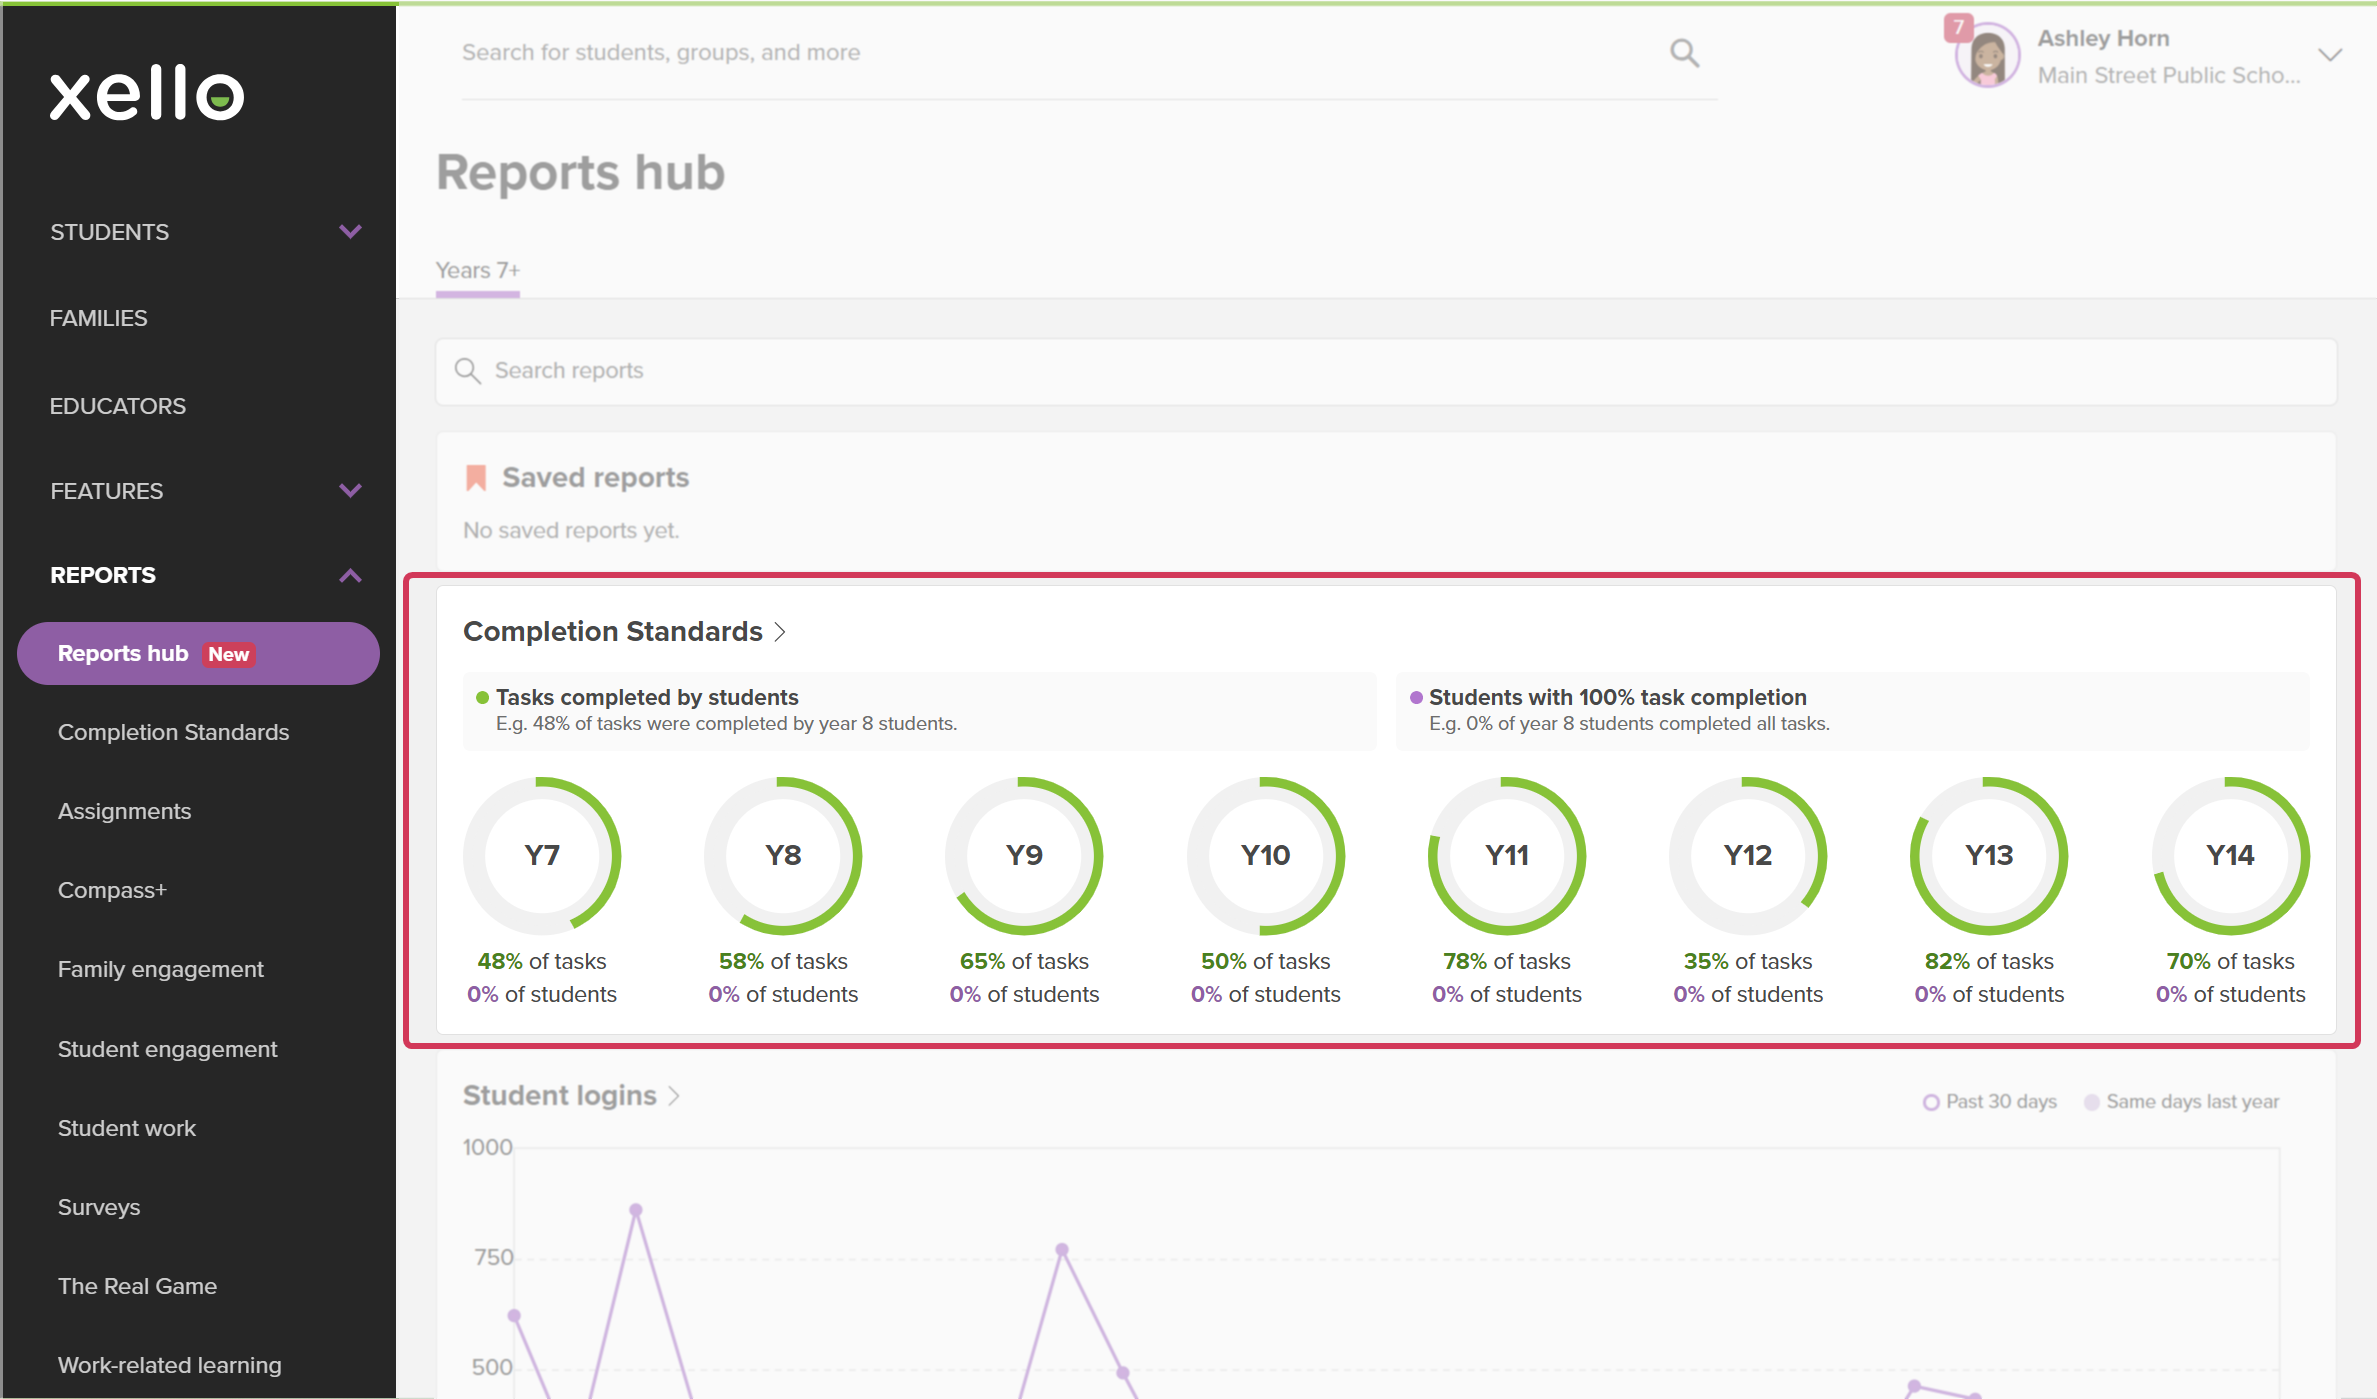Collapse the REPORTS section chevron

[350, 576]
